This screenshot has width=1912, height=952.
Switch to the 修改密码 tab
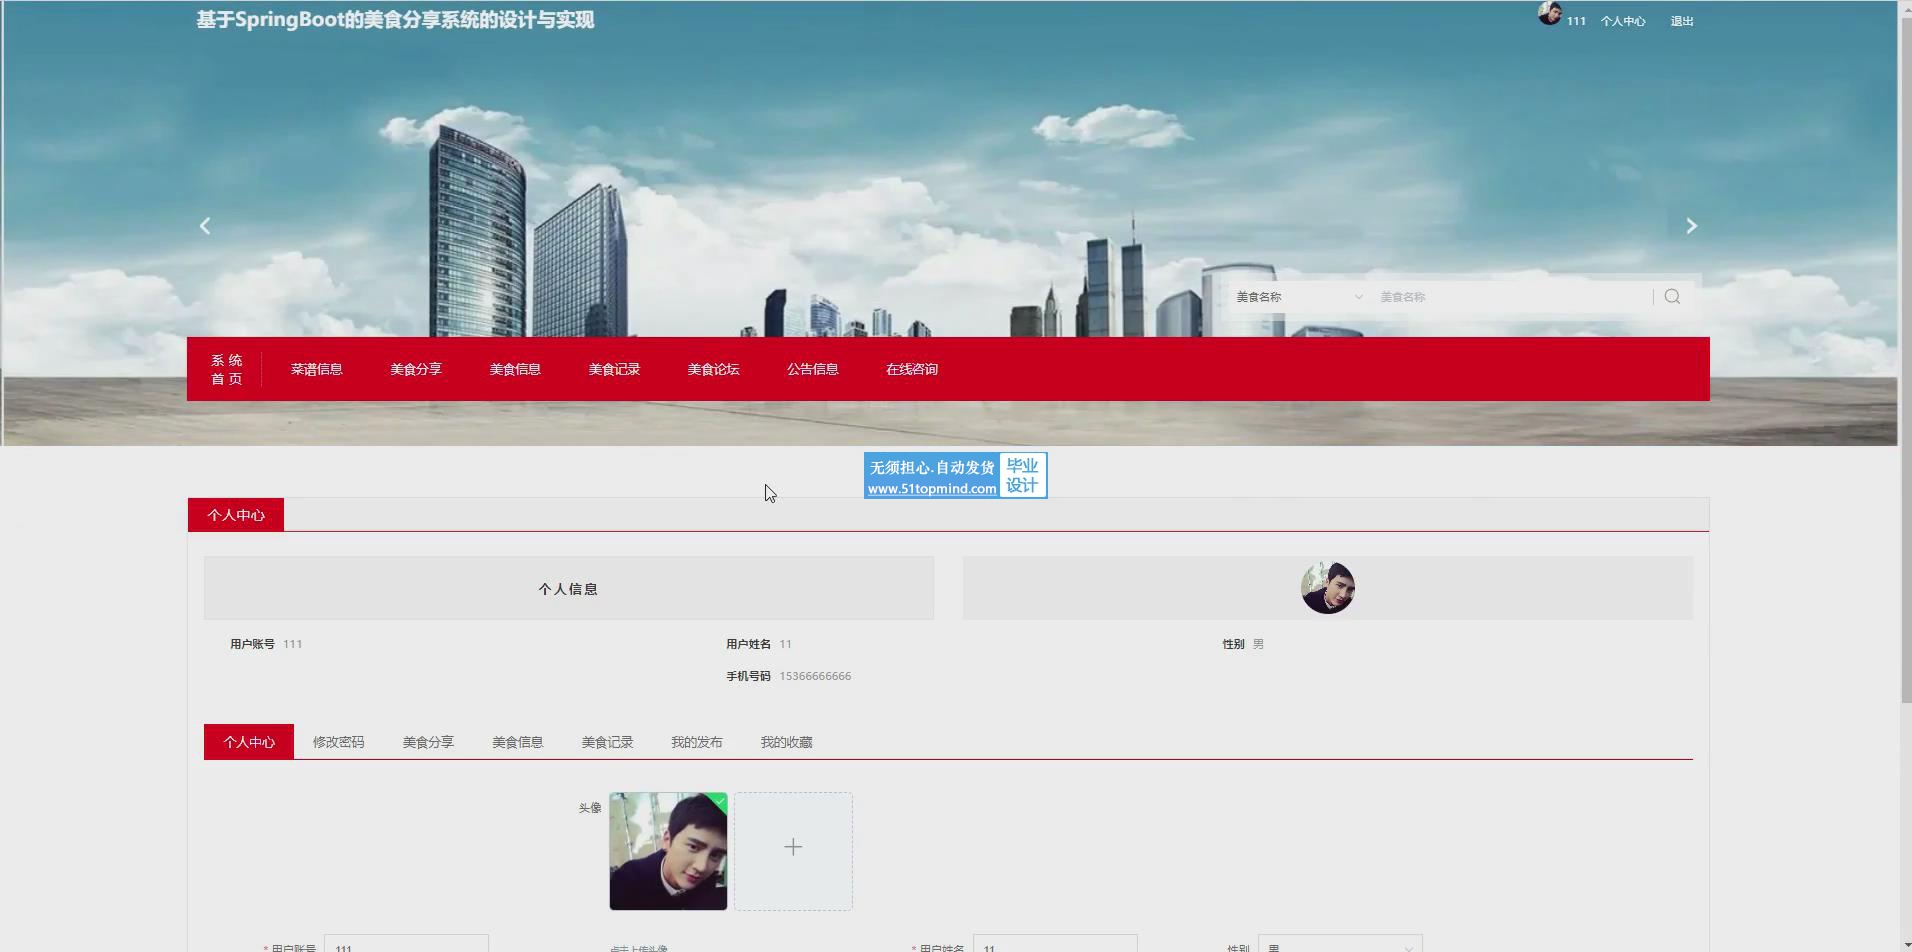(338, 742)
